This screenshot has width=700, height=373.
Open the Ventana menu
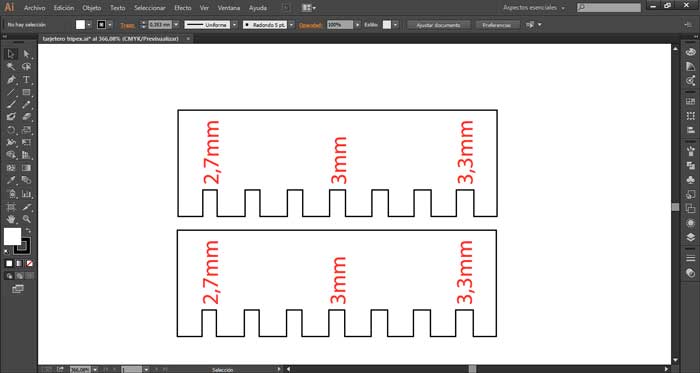tap(229, 8)
